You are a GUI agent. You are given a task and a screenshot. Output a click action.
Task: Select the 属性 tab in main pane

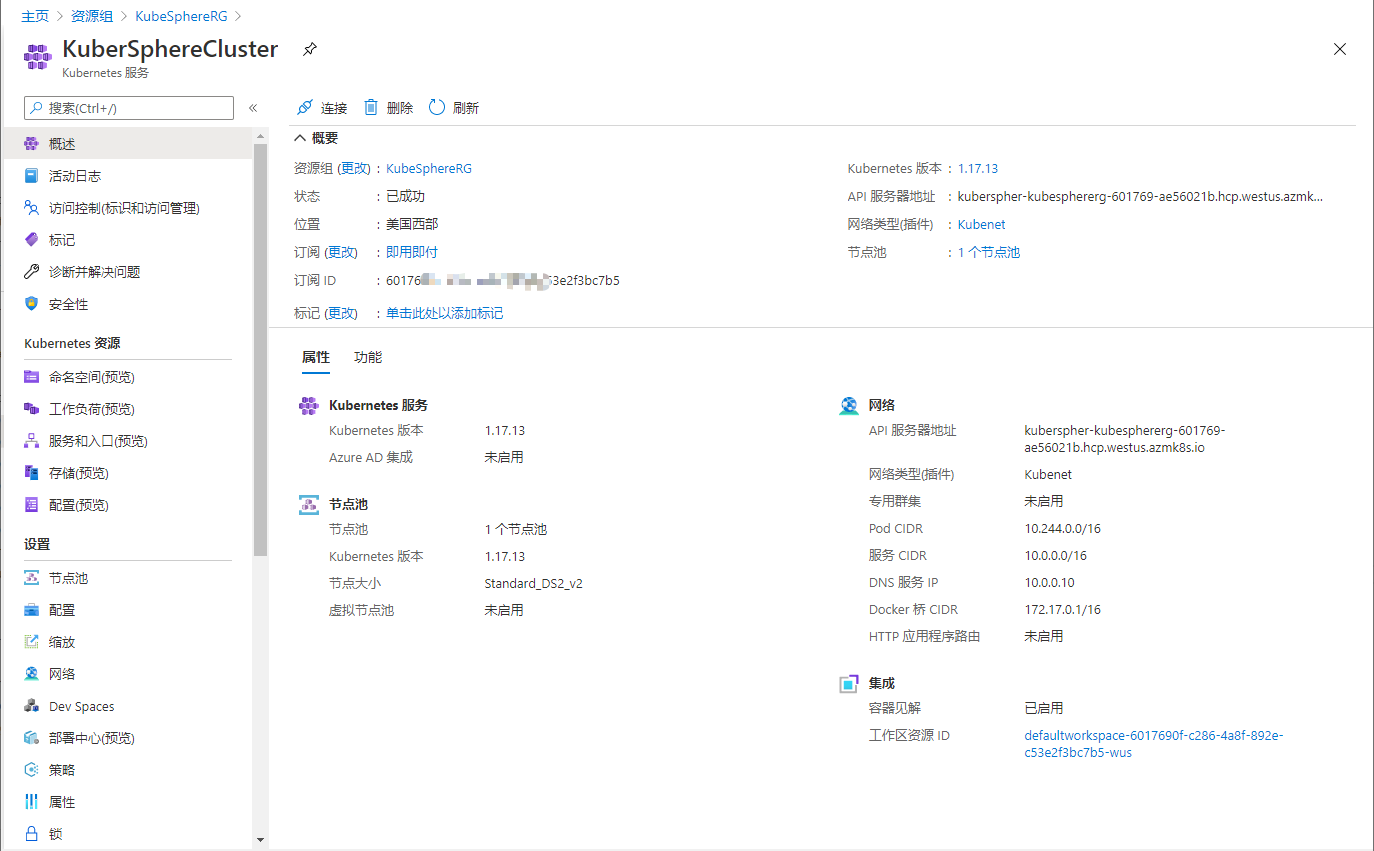(316, 357)
